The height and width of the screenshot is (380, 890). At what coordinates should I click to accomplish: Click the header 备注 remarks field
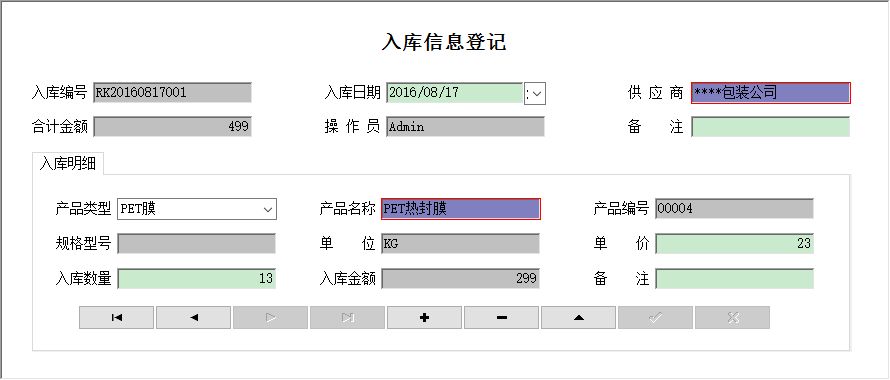tap(771, 127)
